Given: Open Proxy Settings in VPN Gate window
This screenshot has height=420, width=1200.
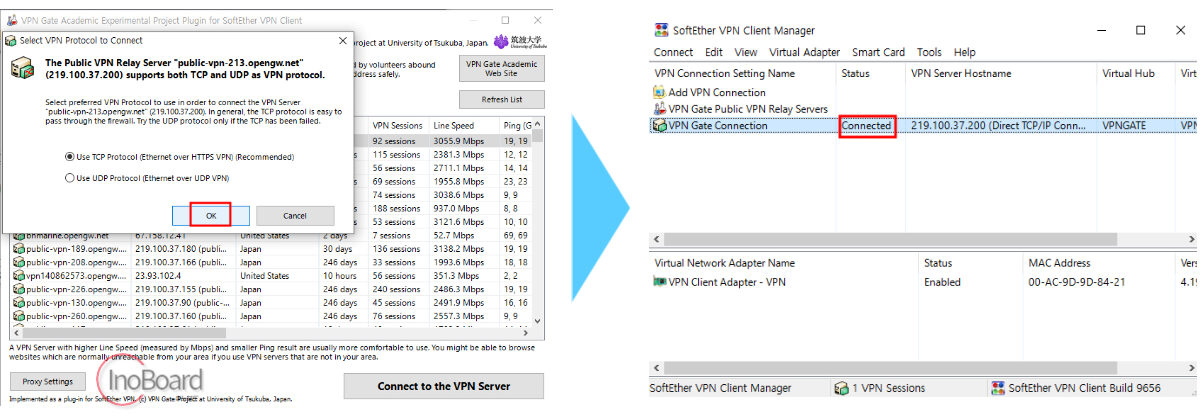Looking at the screenshot, I should pyautogui.click(x=47, y=381).
